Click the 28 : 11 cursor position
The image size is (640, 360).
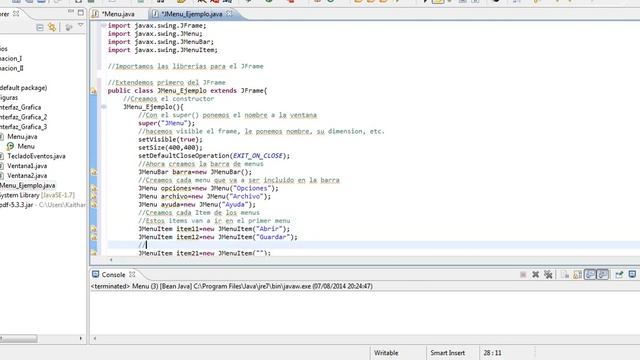pos(492,353)
